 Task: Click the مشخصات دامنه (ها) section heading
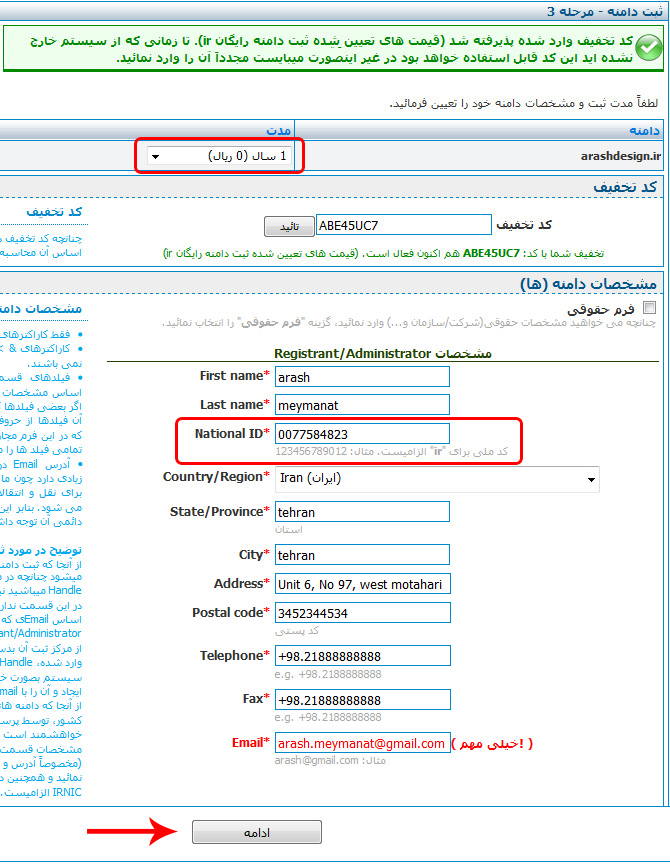(588, 284)
